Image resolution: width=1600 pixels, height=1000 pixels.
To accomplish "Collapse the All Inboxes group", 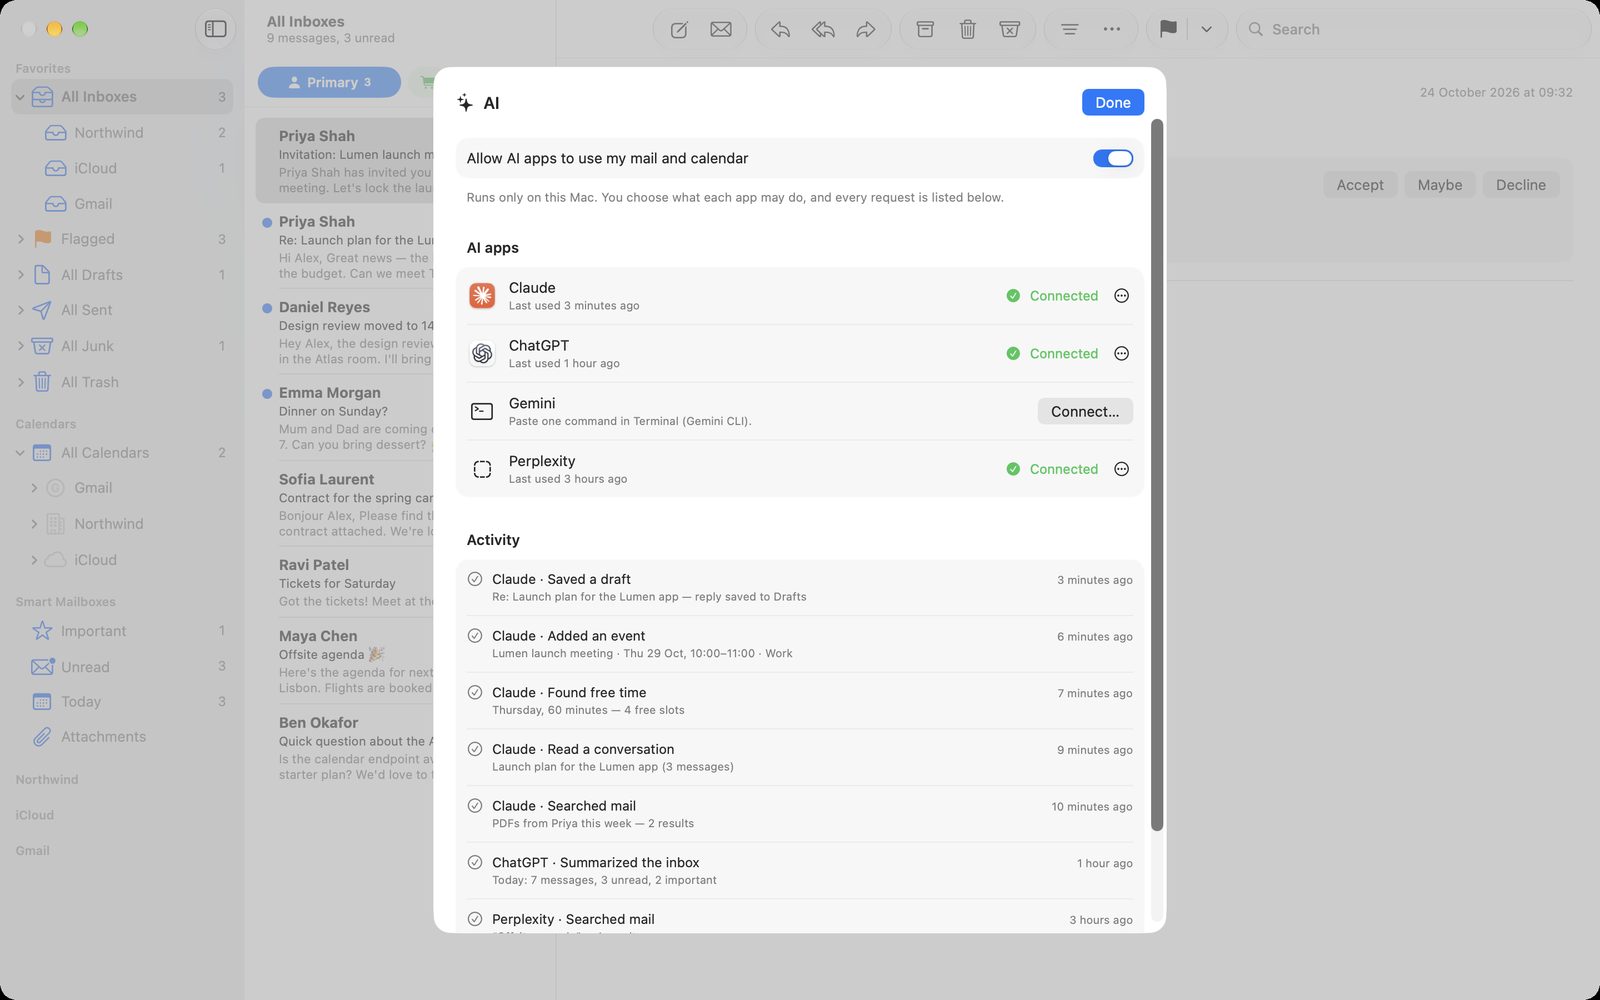I will pos(20,97).
